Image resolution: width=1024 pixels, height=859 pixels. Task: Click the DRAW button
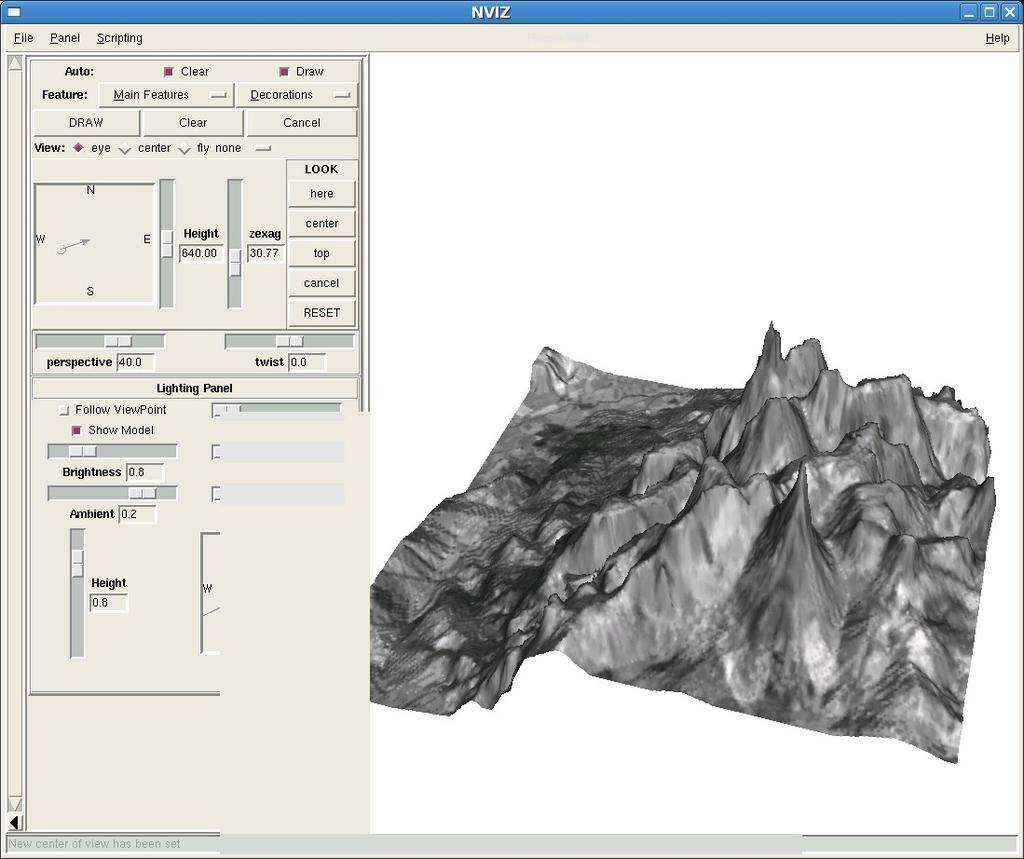tap(86, 123)
